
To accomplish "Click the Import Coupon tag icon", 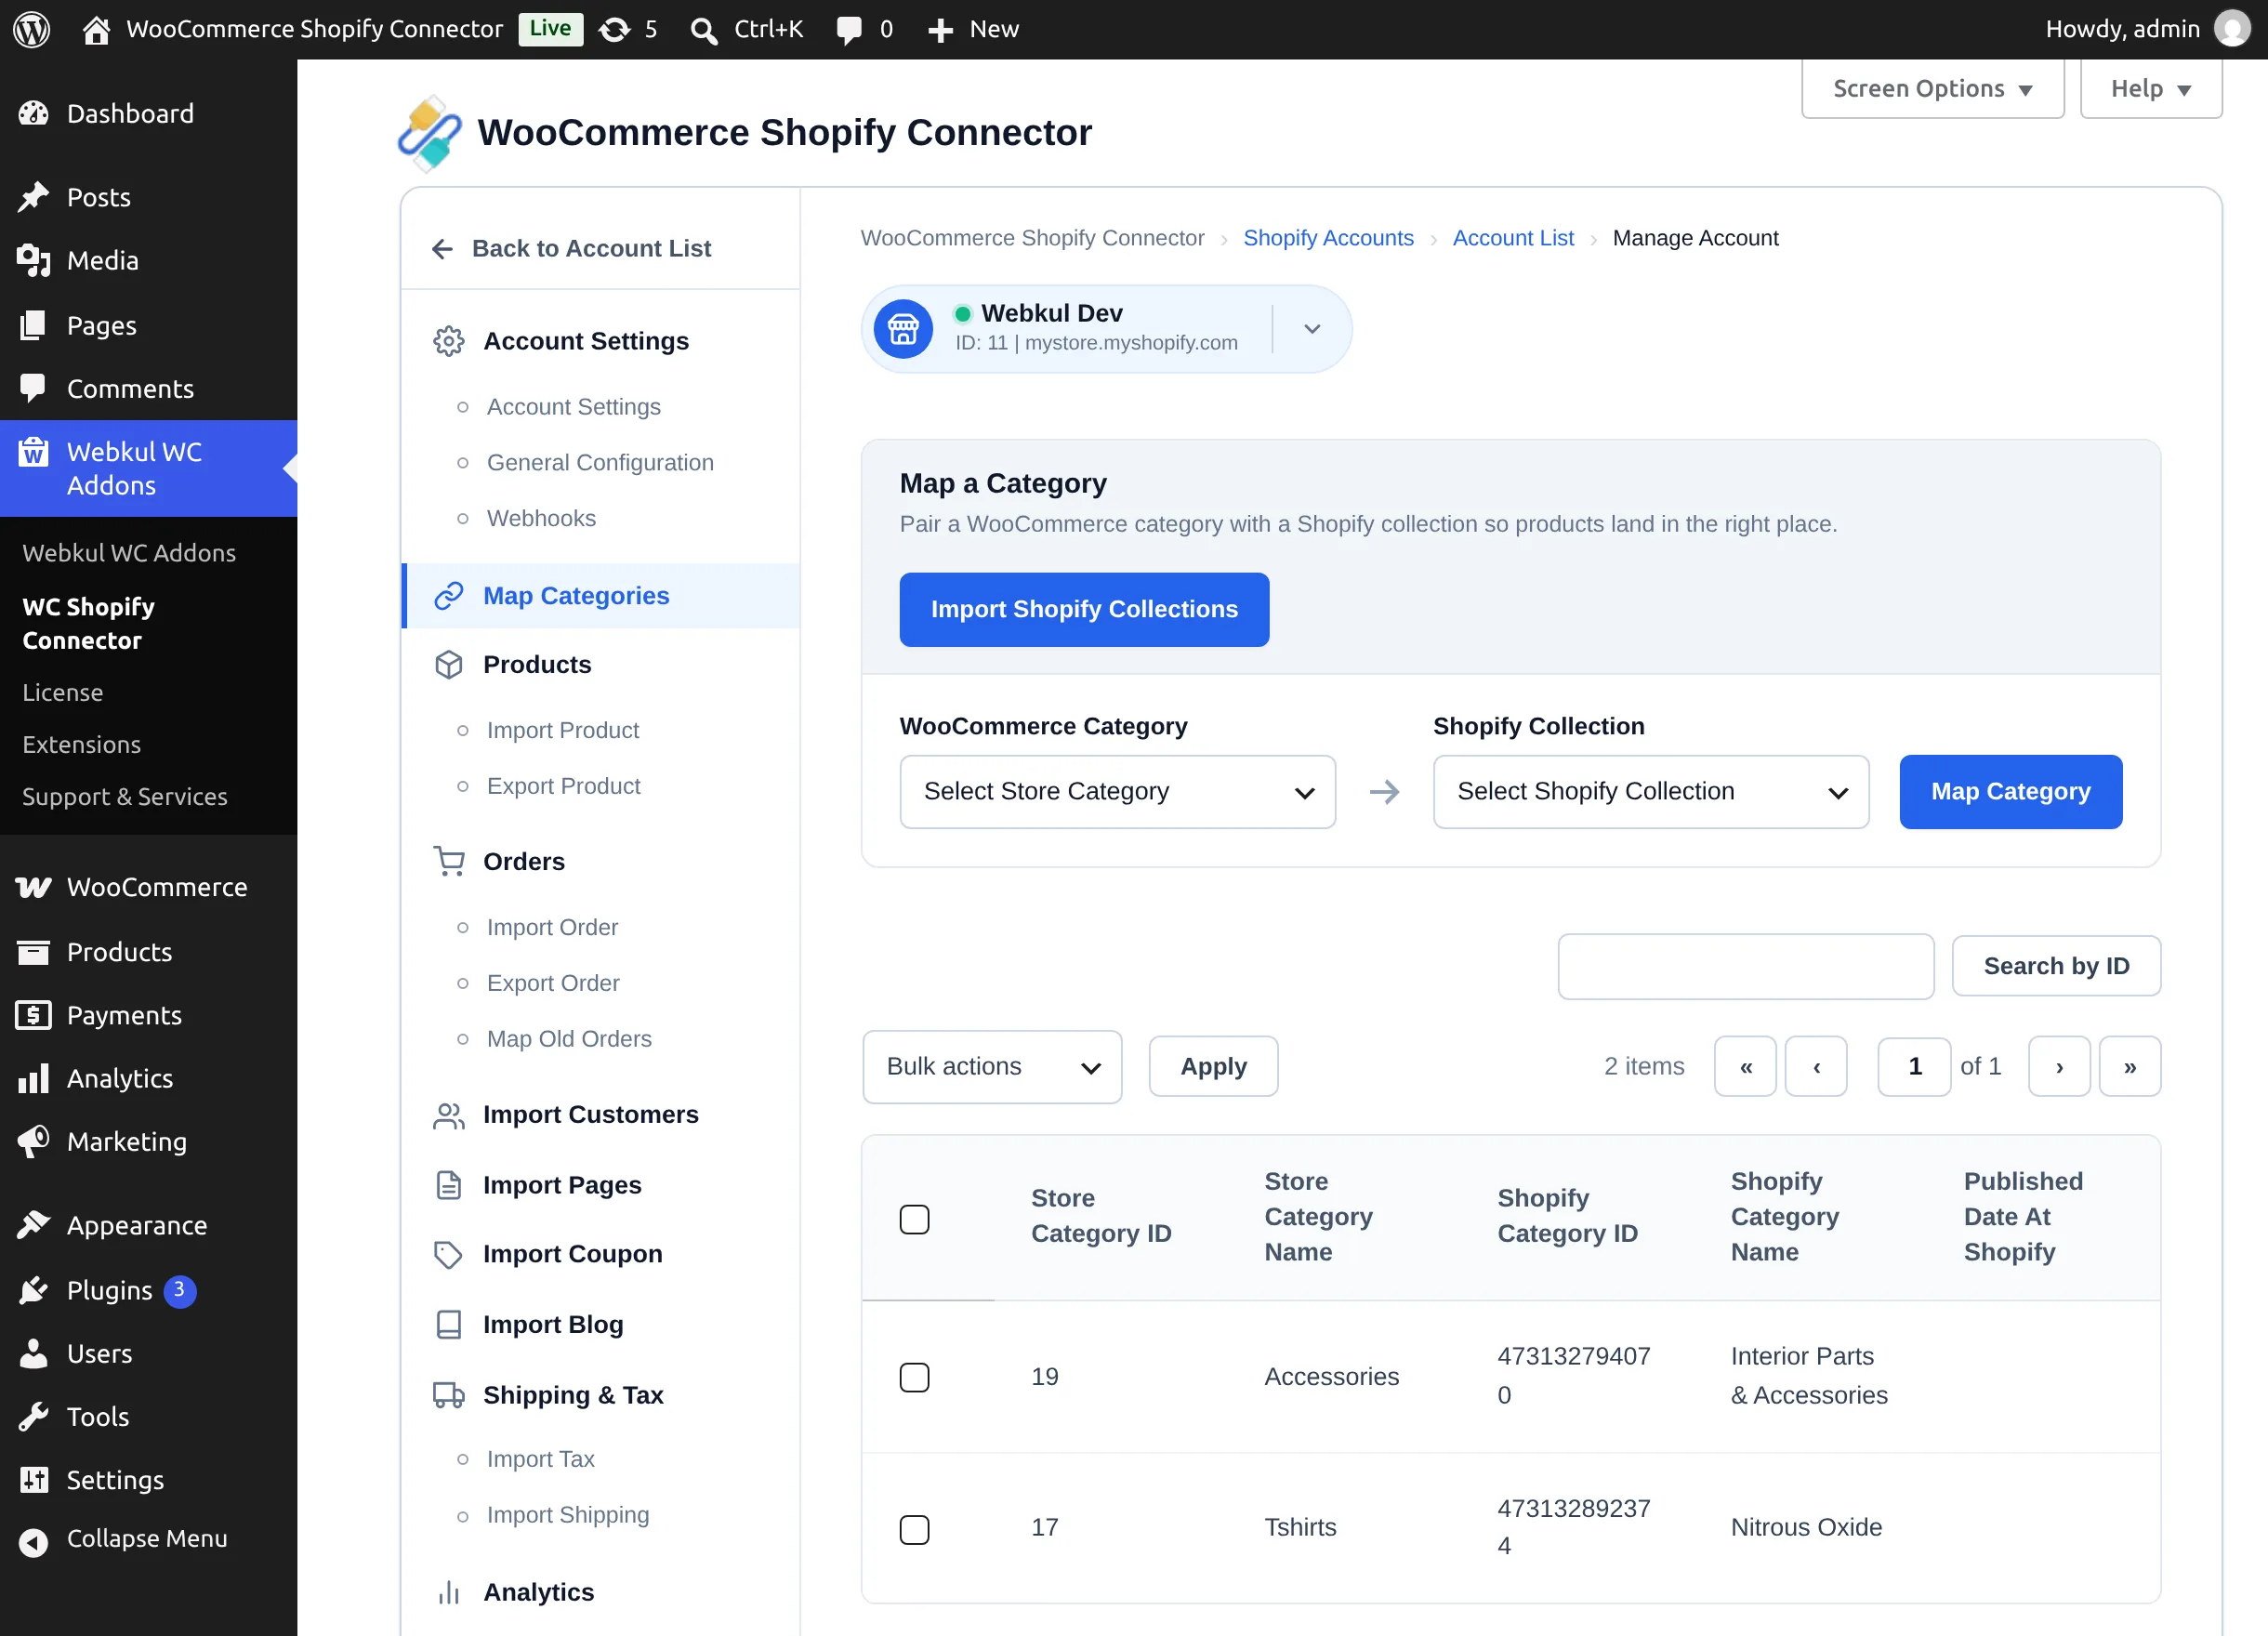I will pos(449,1254).
